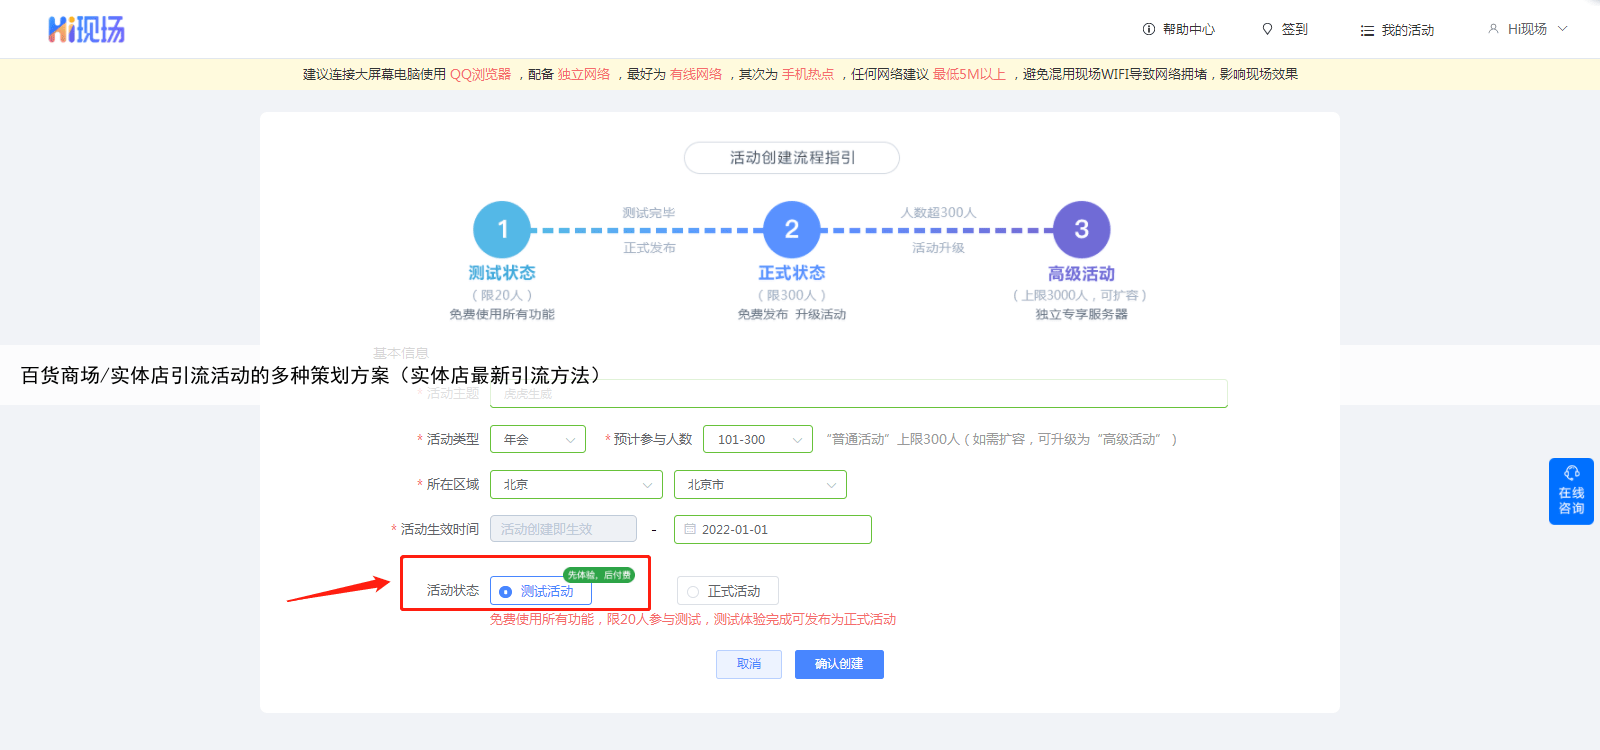Open the 预计参与人数 101-300 dropdown
The image size is (1600, 750).
coord(757,439)
